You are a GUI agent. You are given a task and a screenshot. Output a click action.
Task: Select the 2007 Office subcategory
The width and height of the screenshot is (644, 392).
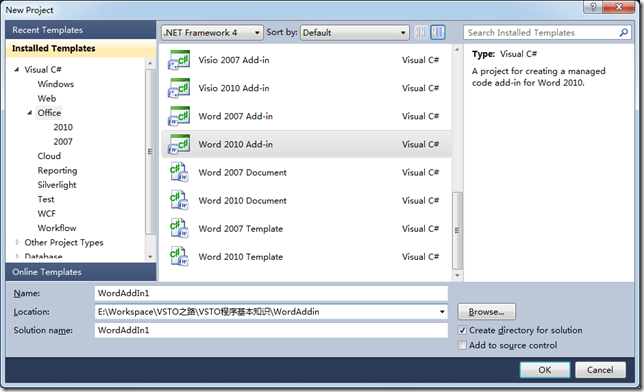(63, 142)
